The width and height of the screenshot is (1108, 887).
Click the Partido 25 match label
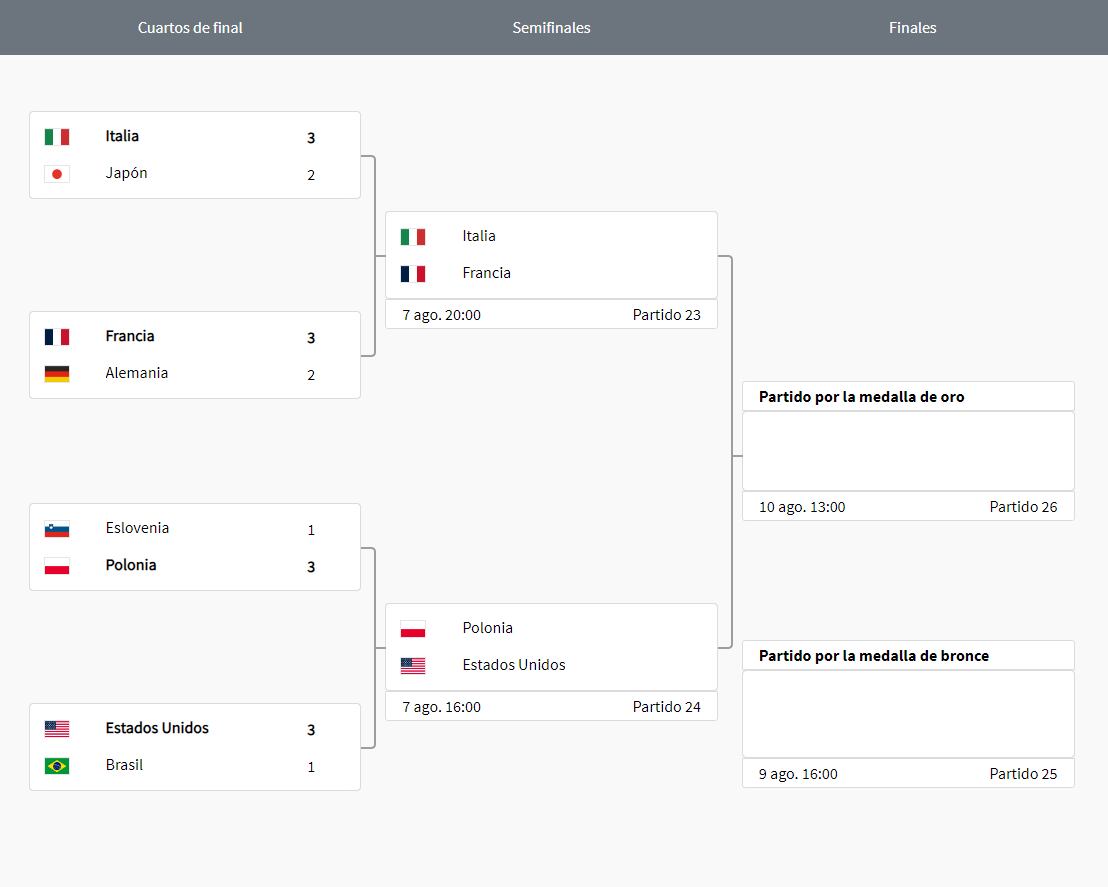tap(1023, 773)
